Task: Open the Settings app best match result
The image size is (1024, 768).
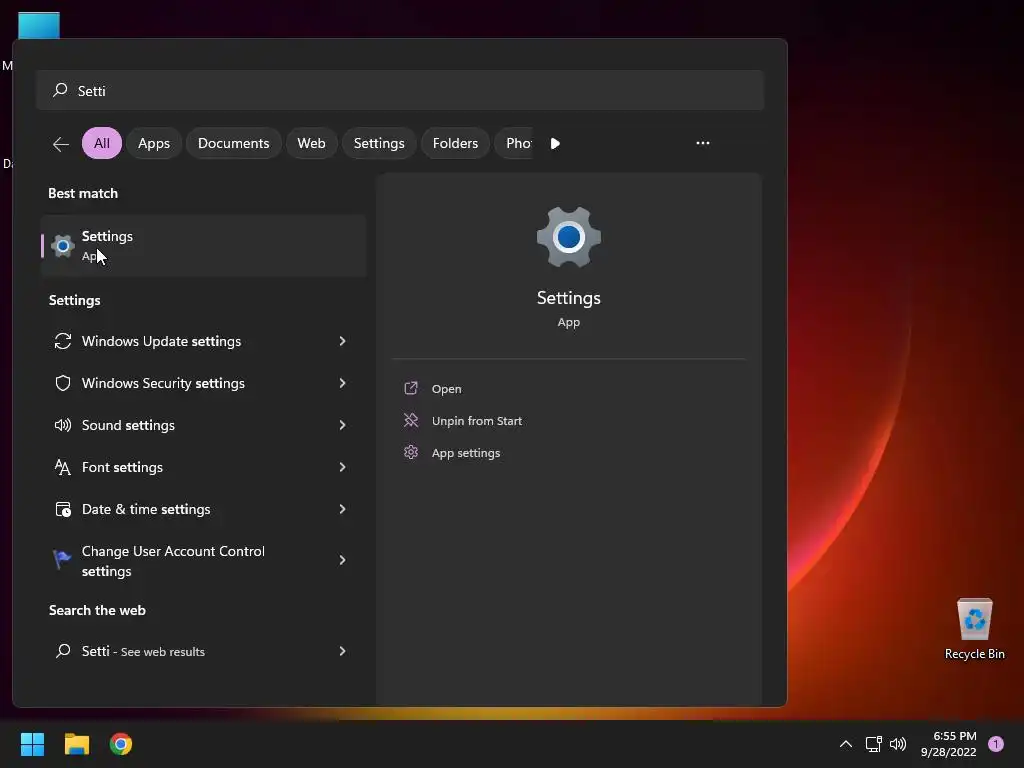Action: [203, 246]
